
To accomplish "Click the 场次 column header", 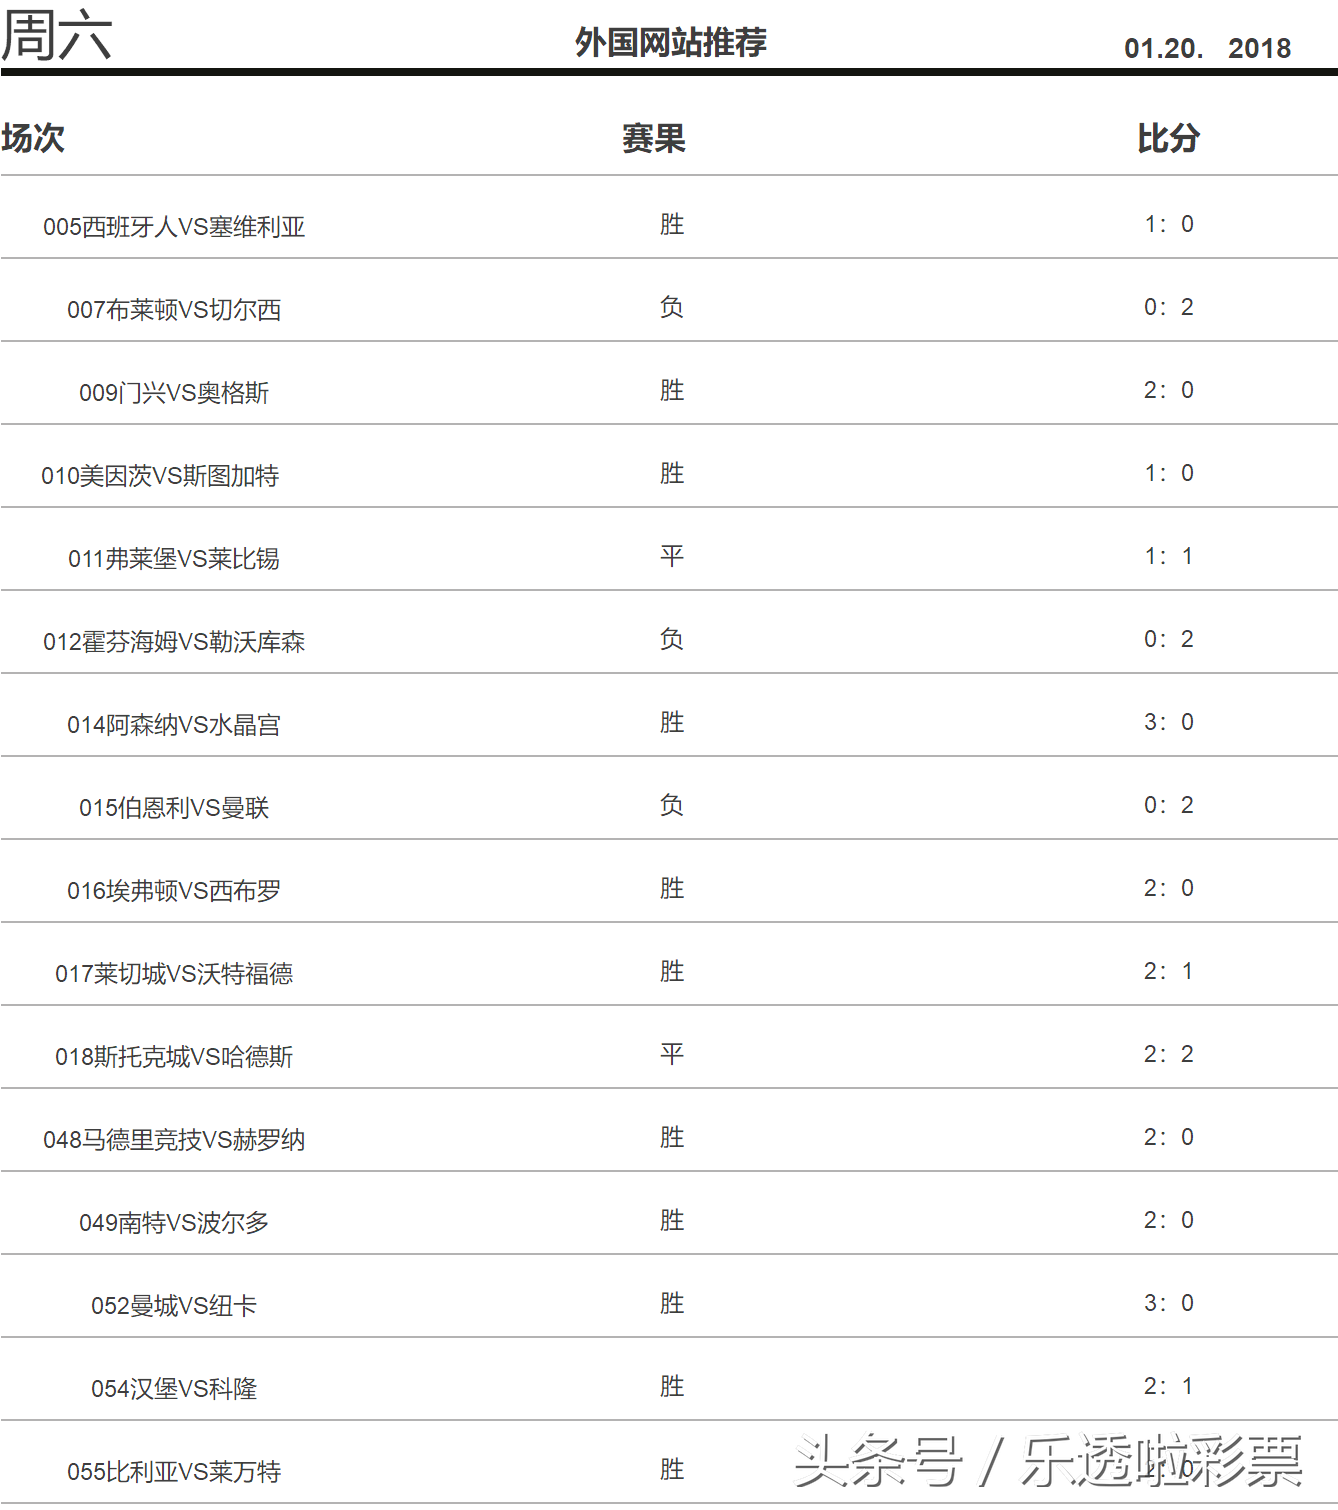I will (33, 138).
